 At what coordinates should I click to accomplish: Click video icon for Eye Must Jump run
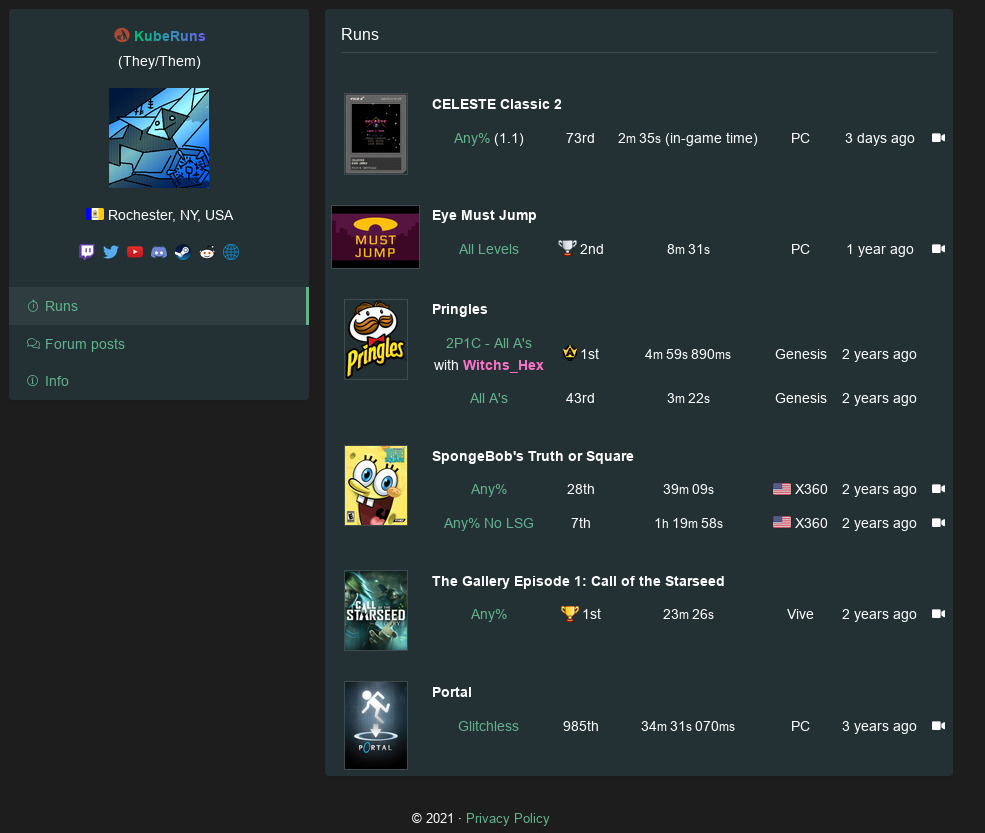[x=939, y=249]
